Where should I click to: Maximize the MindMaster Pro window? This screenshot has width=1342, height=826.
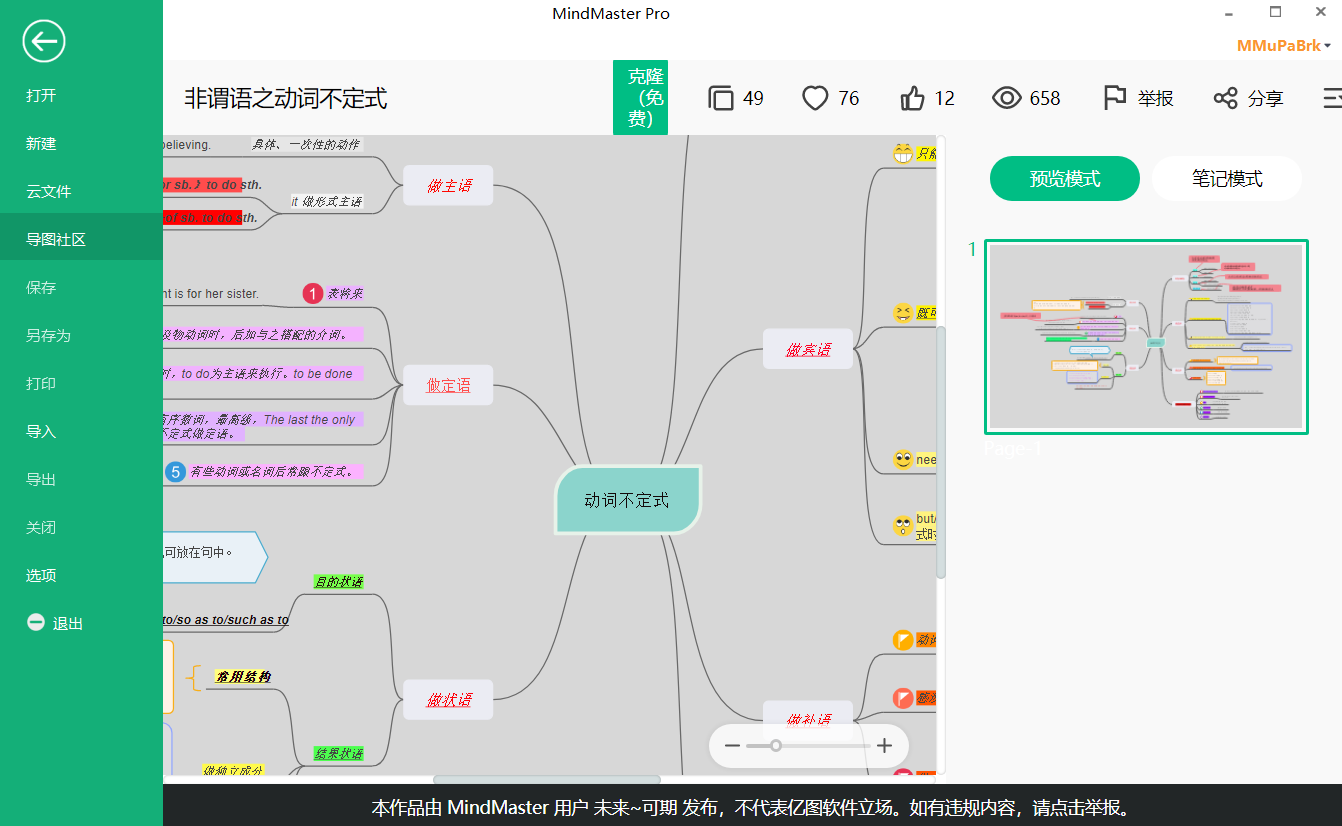1275,12
